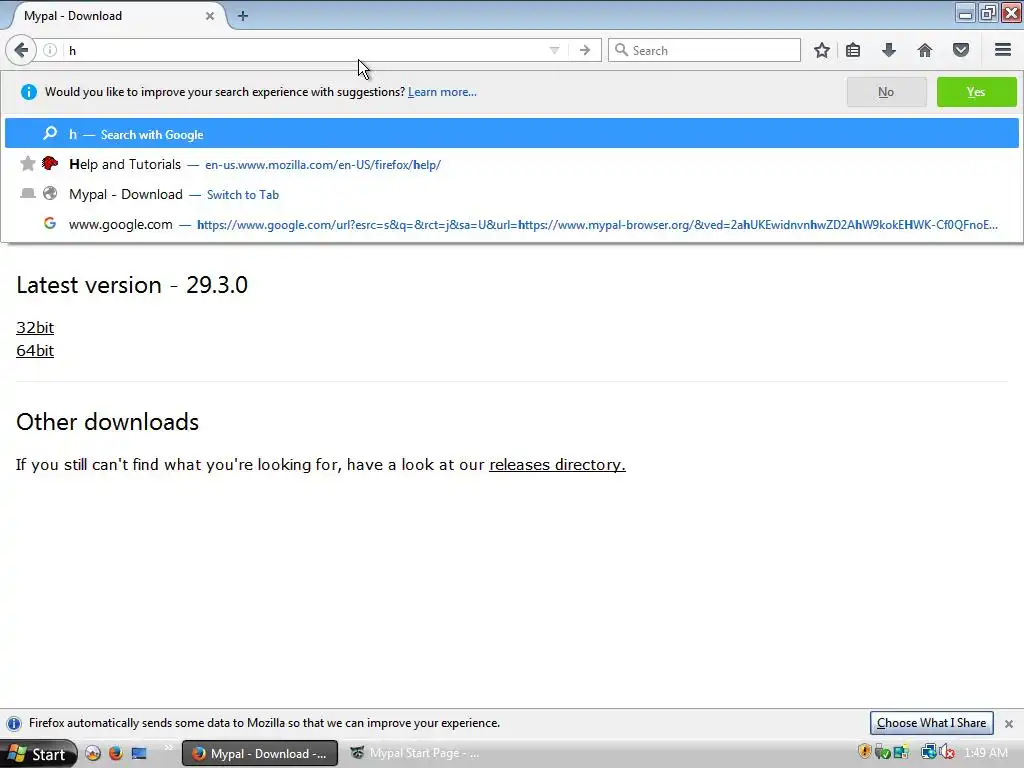Click the Show Desktop quick launch icon
This screenshot has width=1024, height=768.
(139, 753)
